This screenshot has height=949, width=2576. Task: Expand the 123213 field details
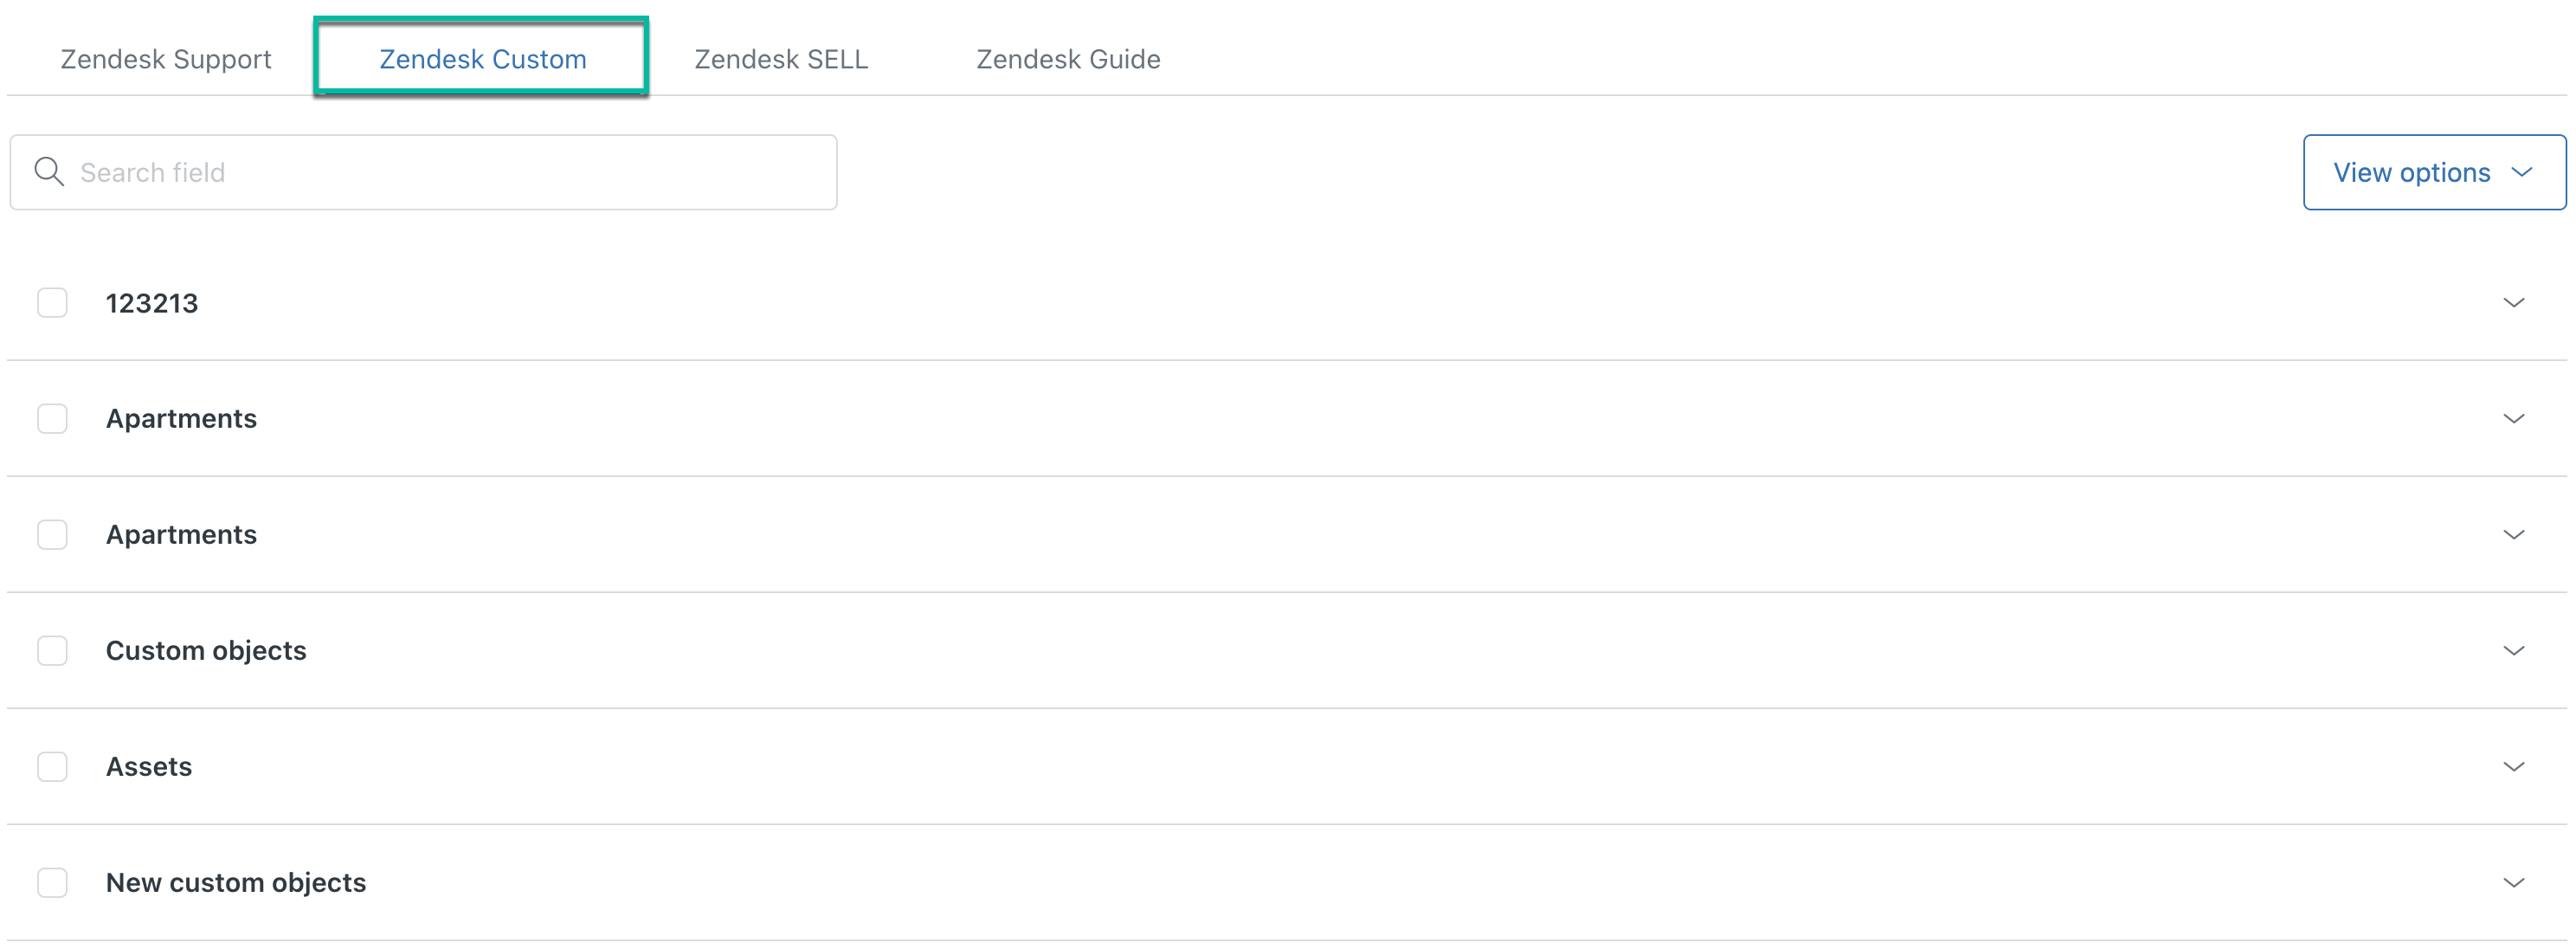2515,302
